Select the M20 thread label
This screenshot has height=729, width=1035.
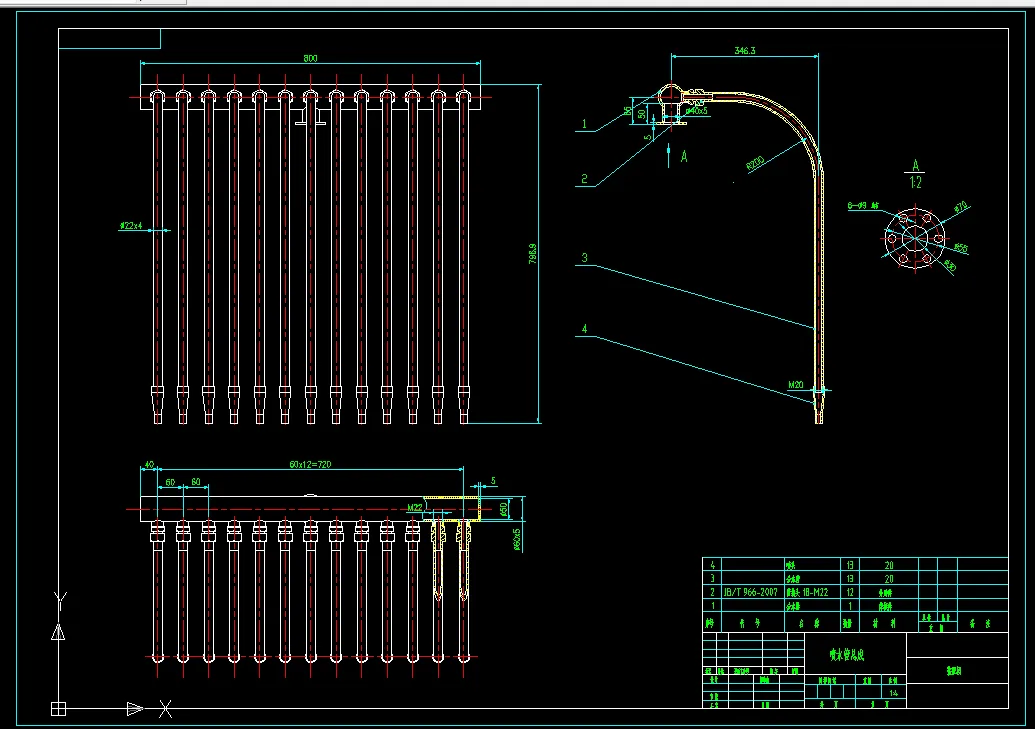pos(796,384)
